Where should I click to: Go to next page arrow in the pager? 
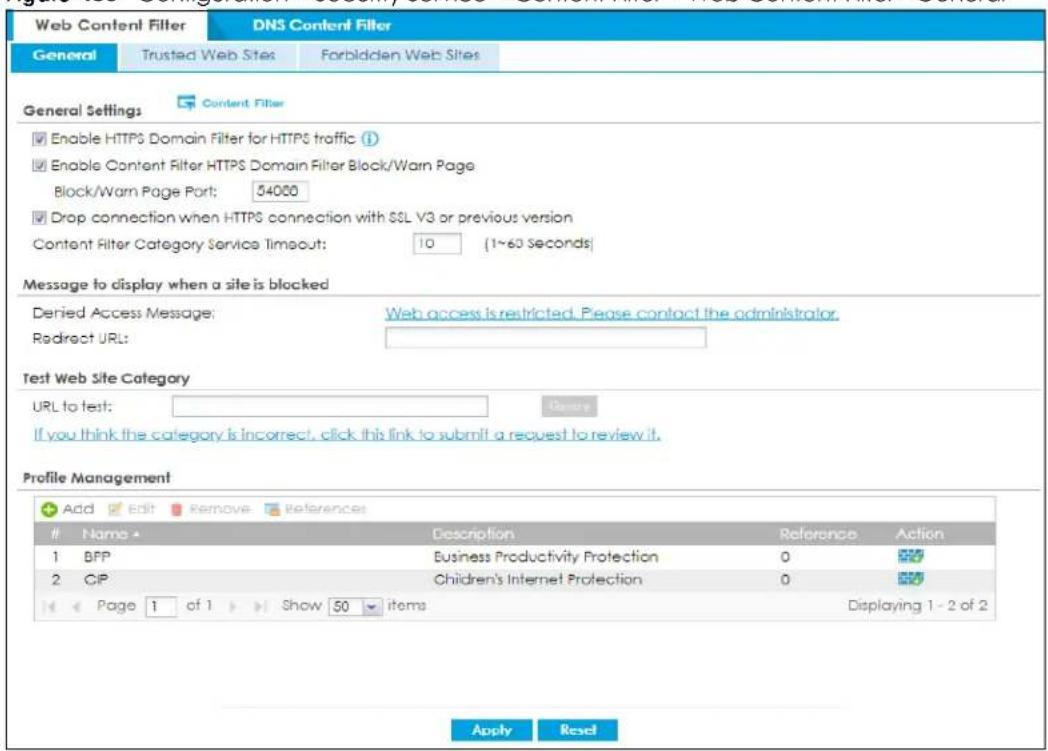[233, 606]
